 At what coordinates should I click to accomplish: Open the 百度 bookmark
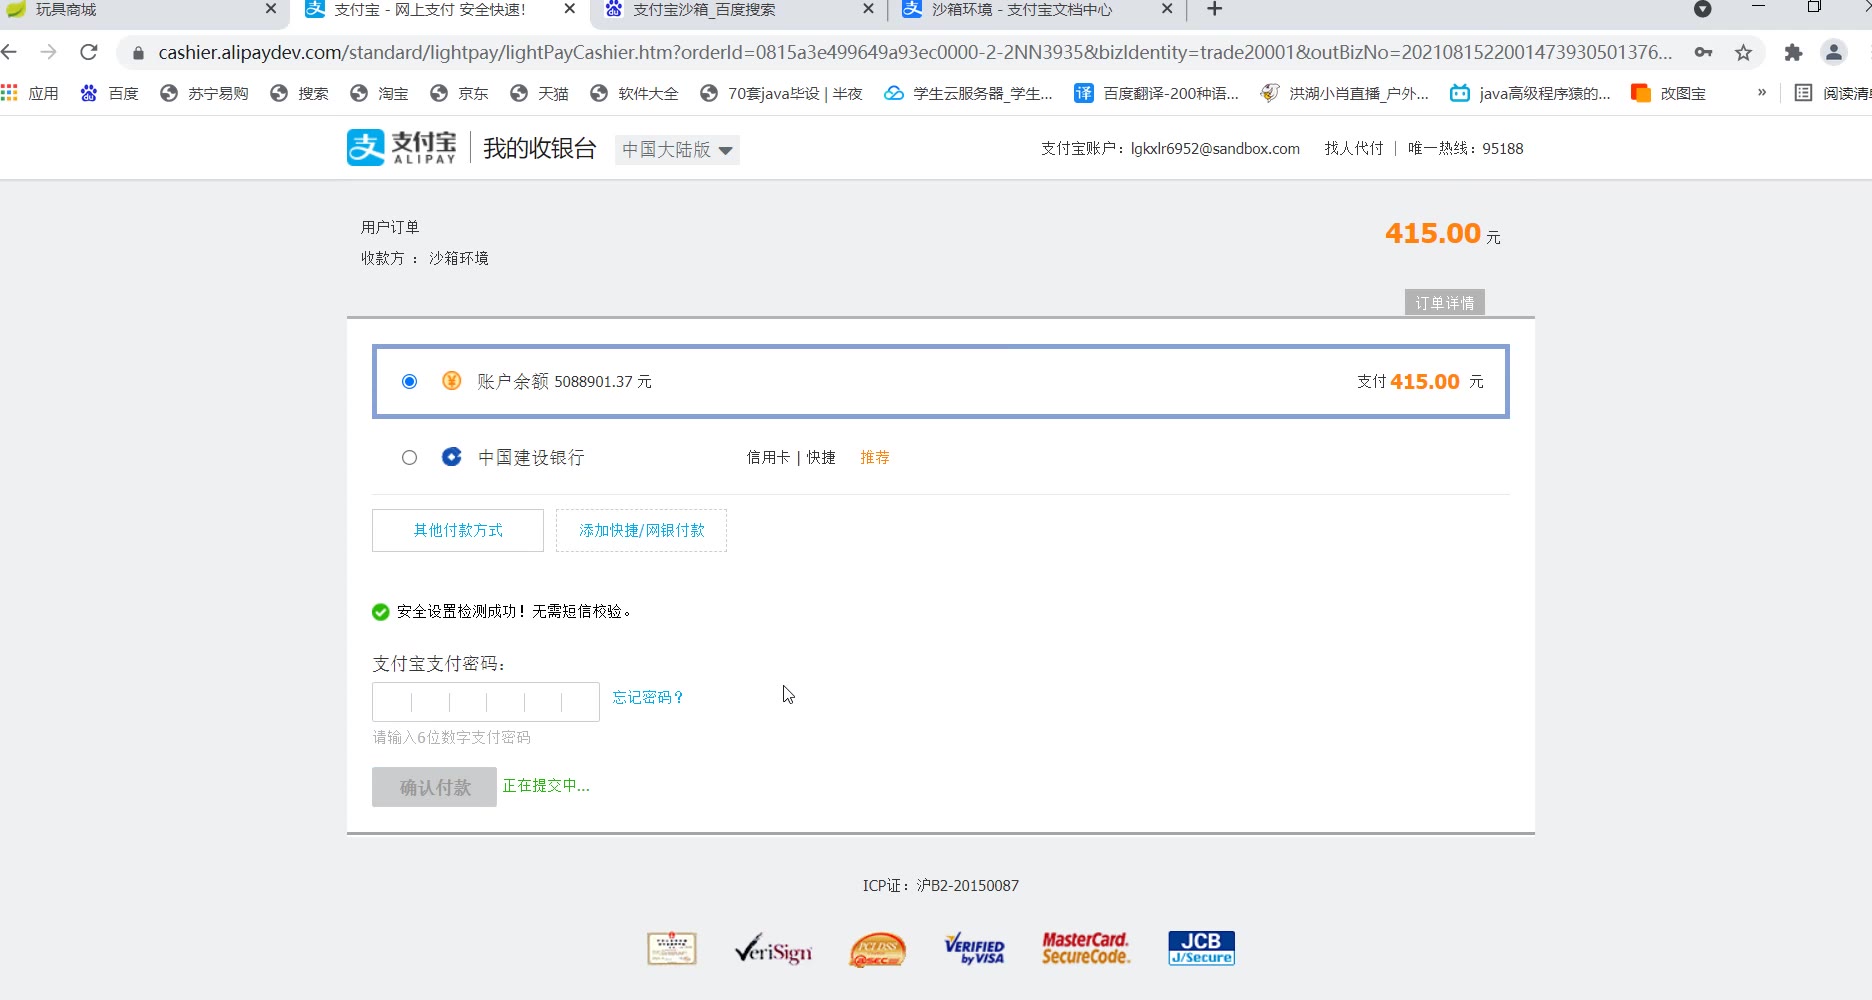pyautogui.click(x=109, y=93)
